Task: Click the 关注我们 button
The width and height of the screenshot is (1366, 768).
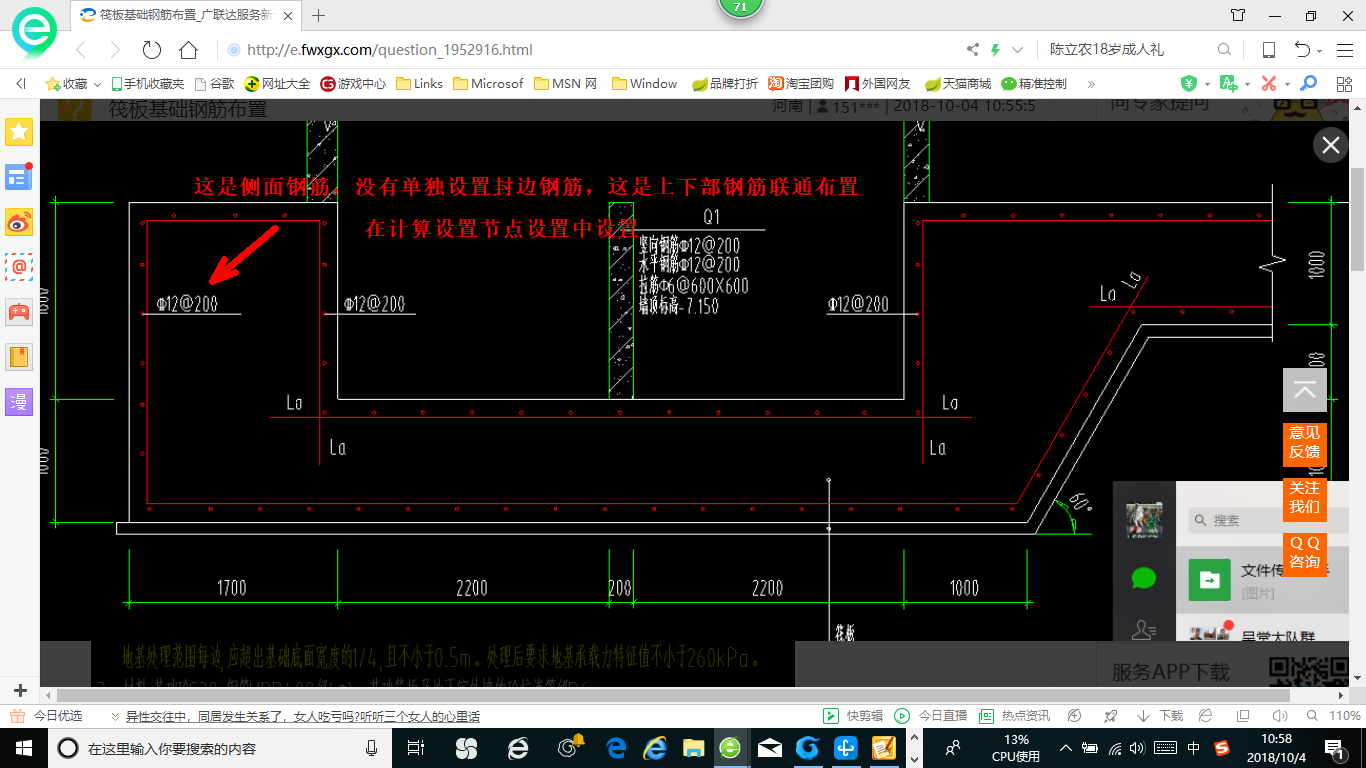Action: (1305, 498)
